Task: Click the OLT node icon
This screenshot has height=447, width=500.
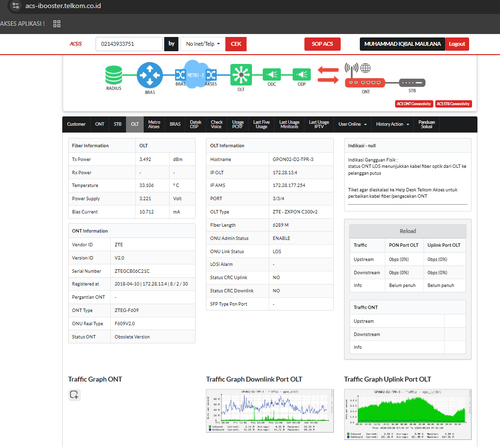Action: tap(241, 75)
